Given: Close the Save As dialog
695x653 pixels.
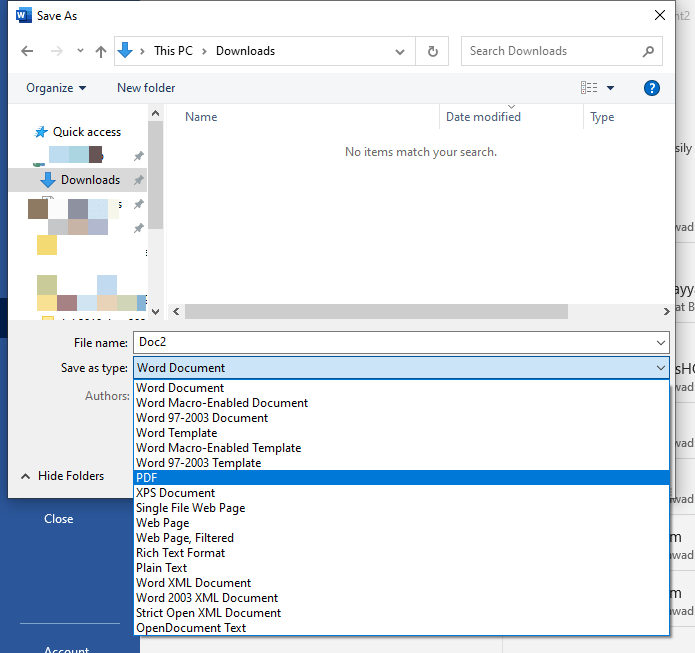Looking at the screenshot, I should tap(660, 16).
